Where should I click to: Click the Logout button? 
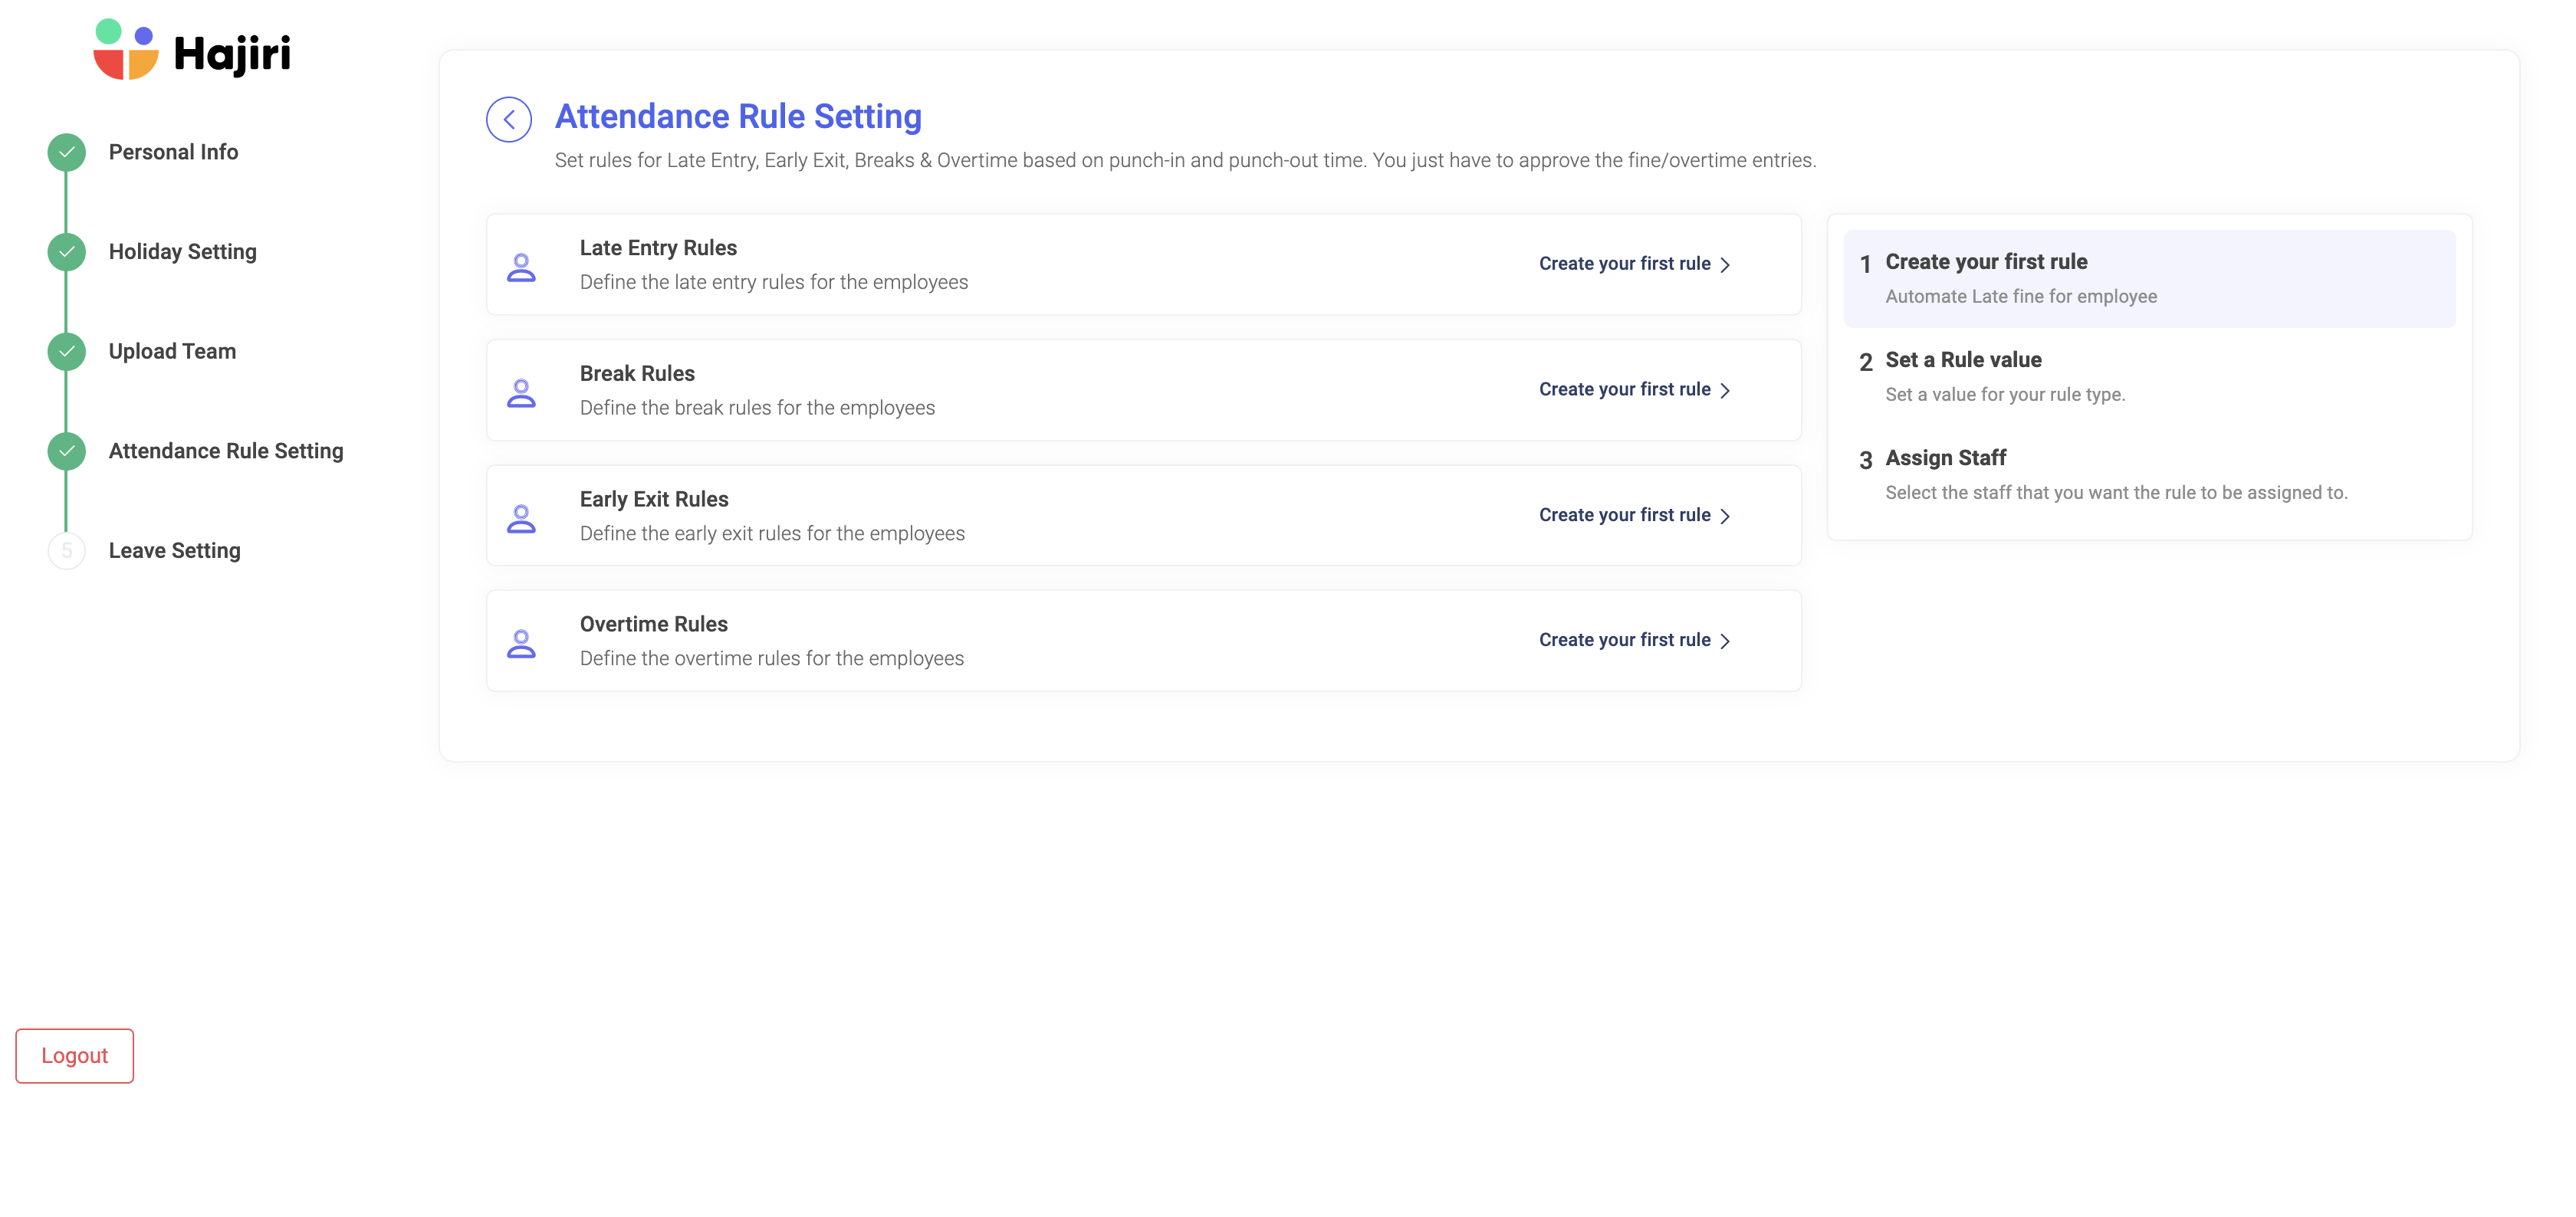coord(74,1056)
